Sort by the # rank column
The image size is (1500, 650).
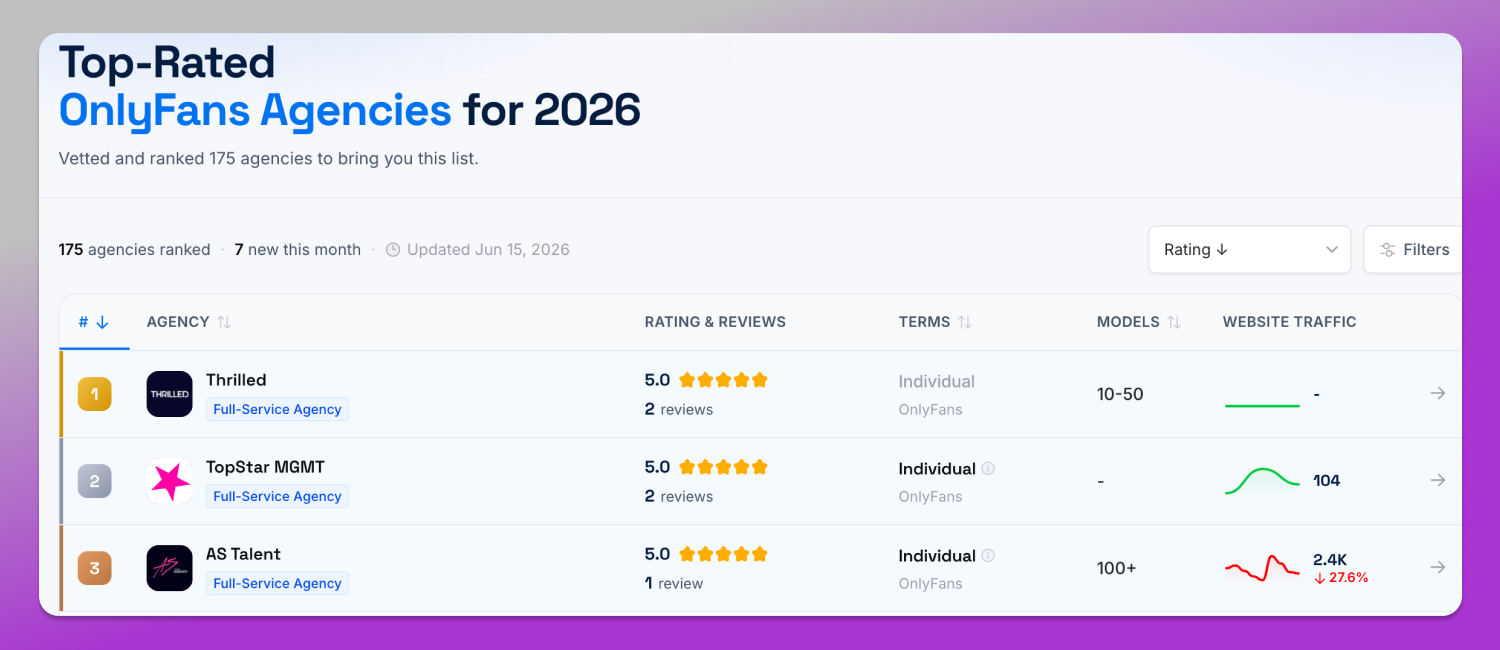coord(94,322)
